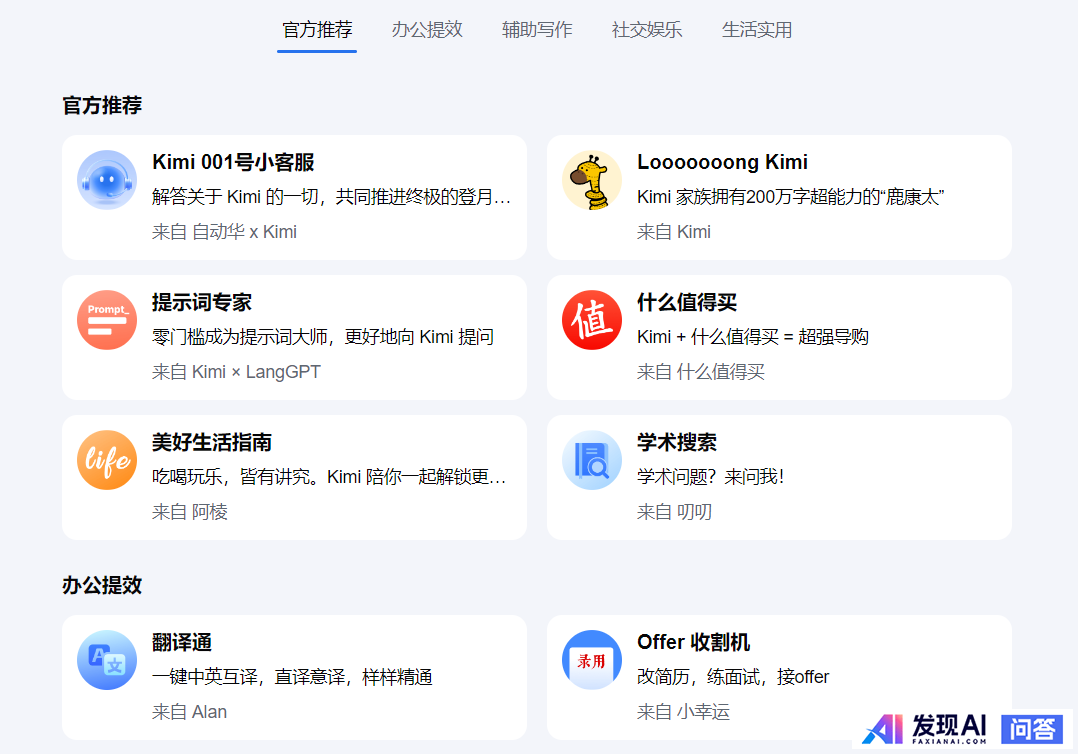Click the 翻译通 translation icon
This screenshot has height=754, width=1078.
pos(107,660)
